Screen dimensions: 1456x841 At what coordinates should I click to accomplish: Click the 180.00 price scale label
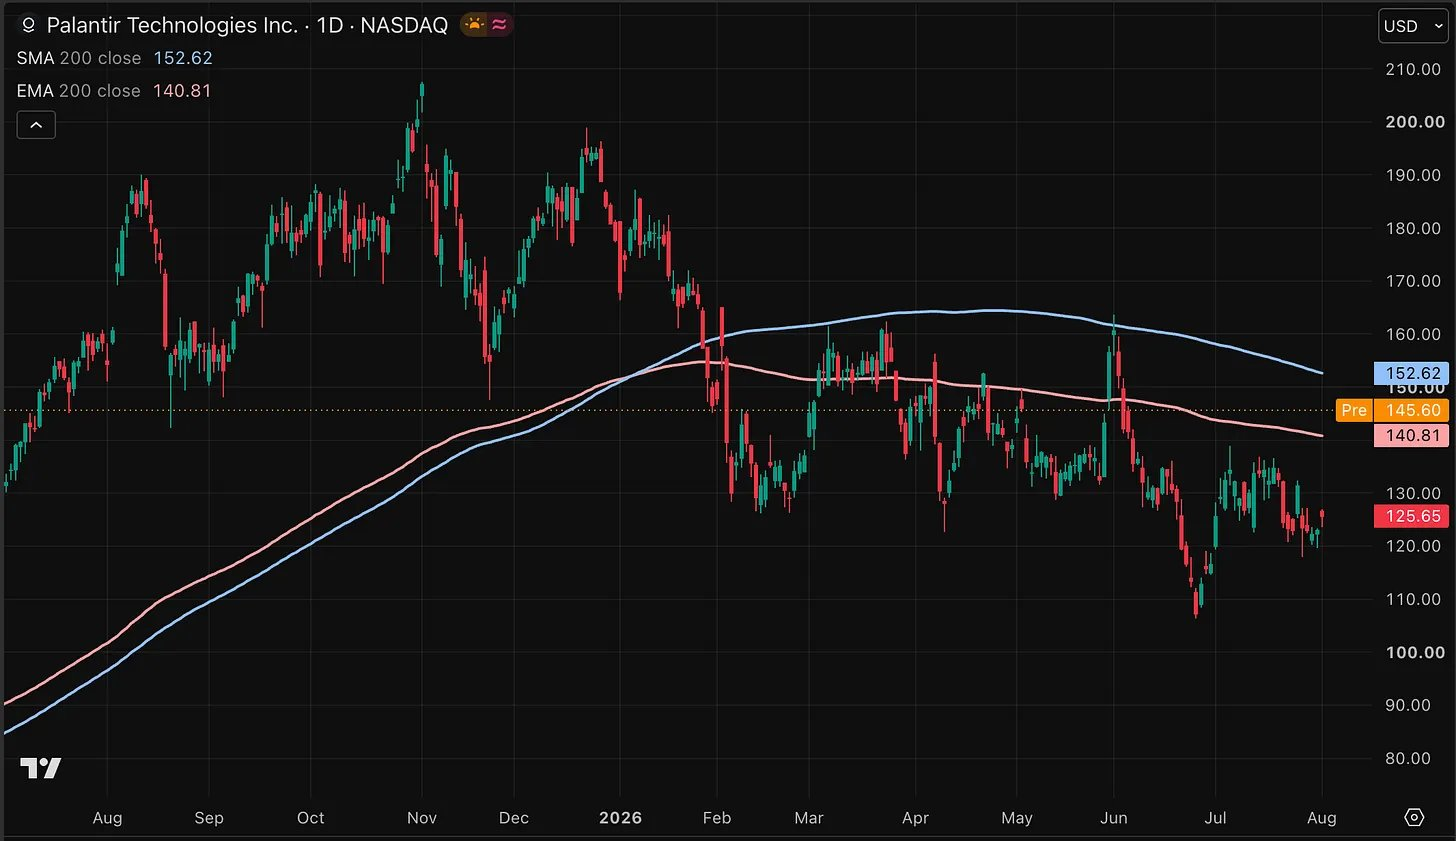(x=1413, y=228)
